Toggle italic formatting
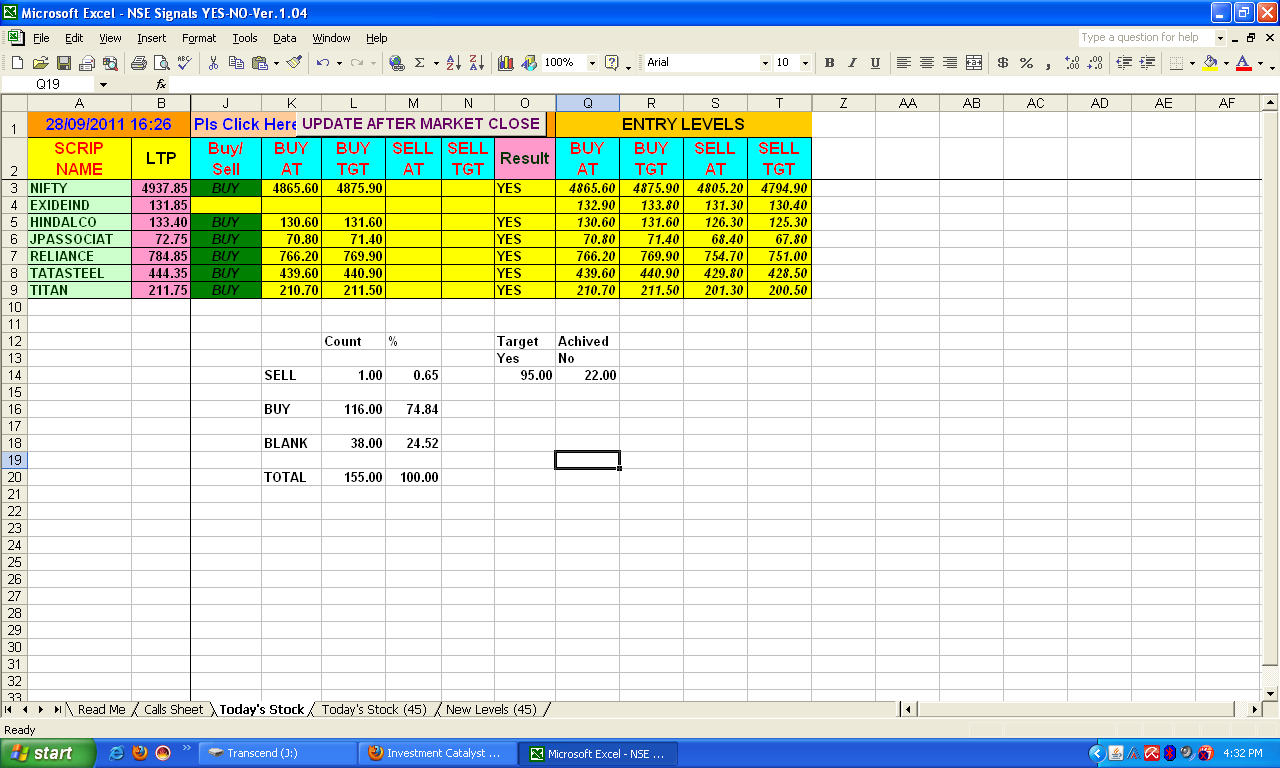The width and height of the screenshot is (1280, 768). [x=852, y=63]
